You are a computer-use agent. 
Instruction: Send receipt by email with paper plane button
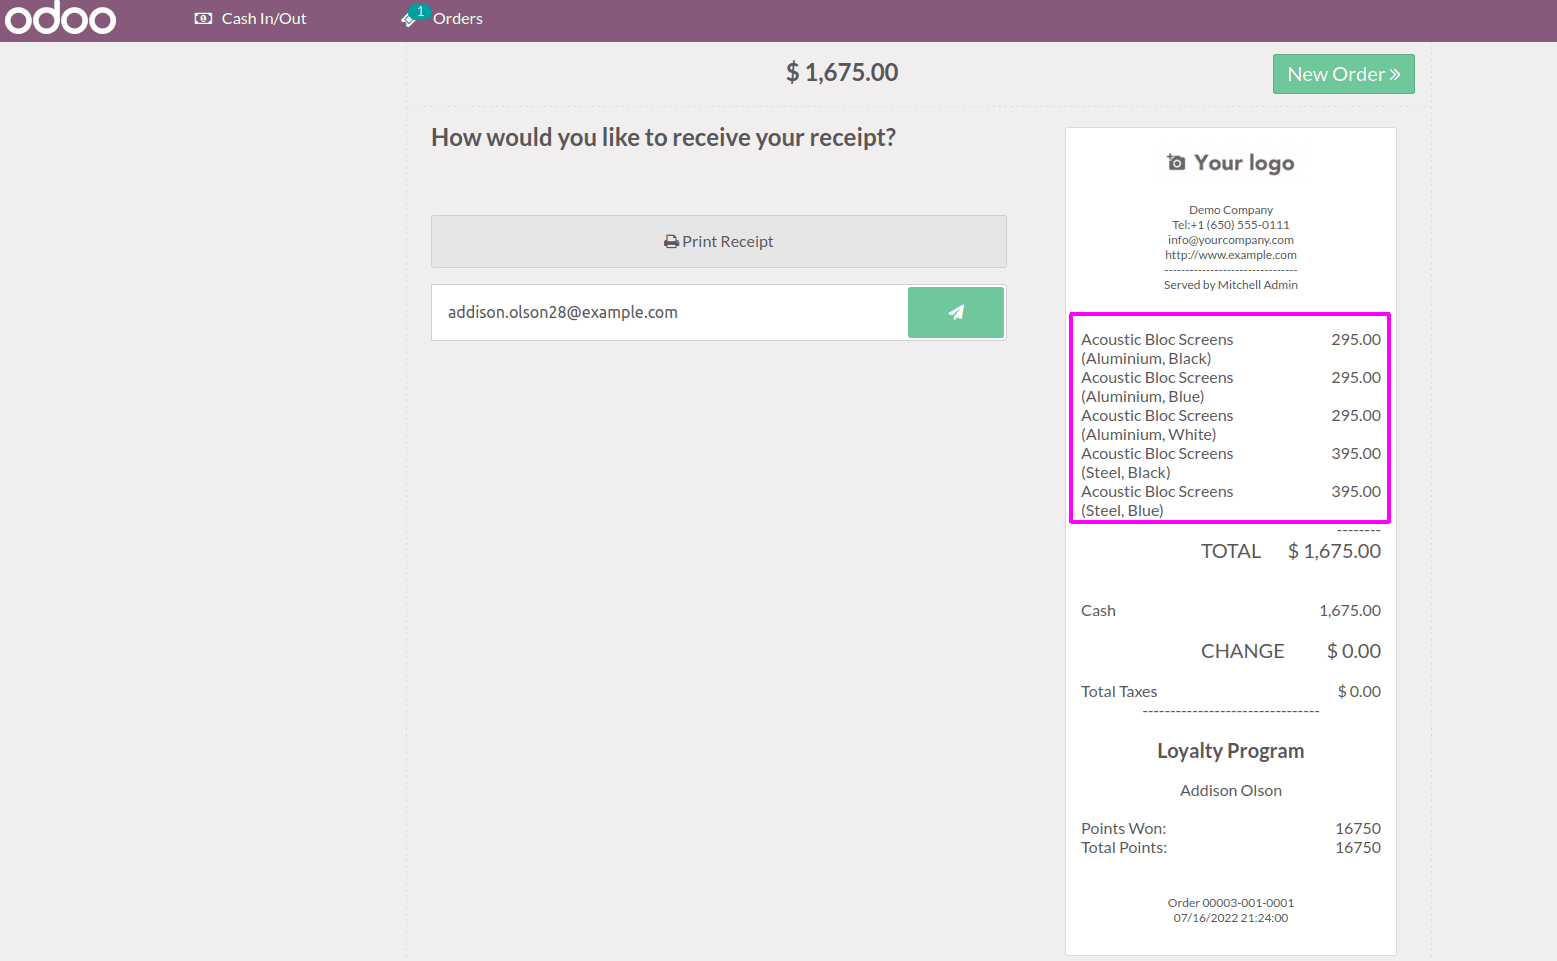point(956,312)
